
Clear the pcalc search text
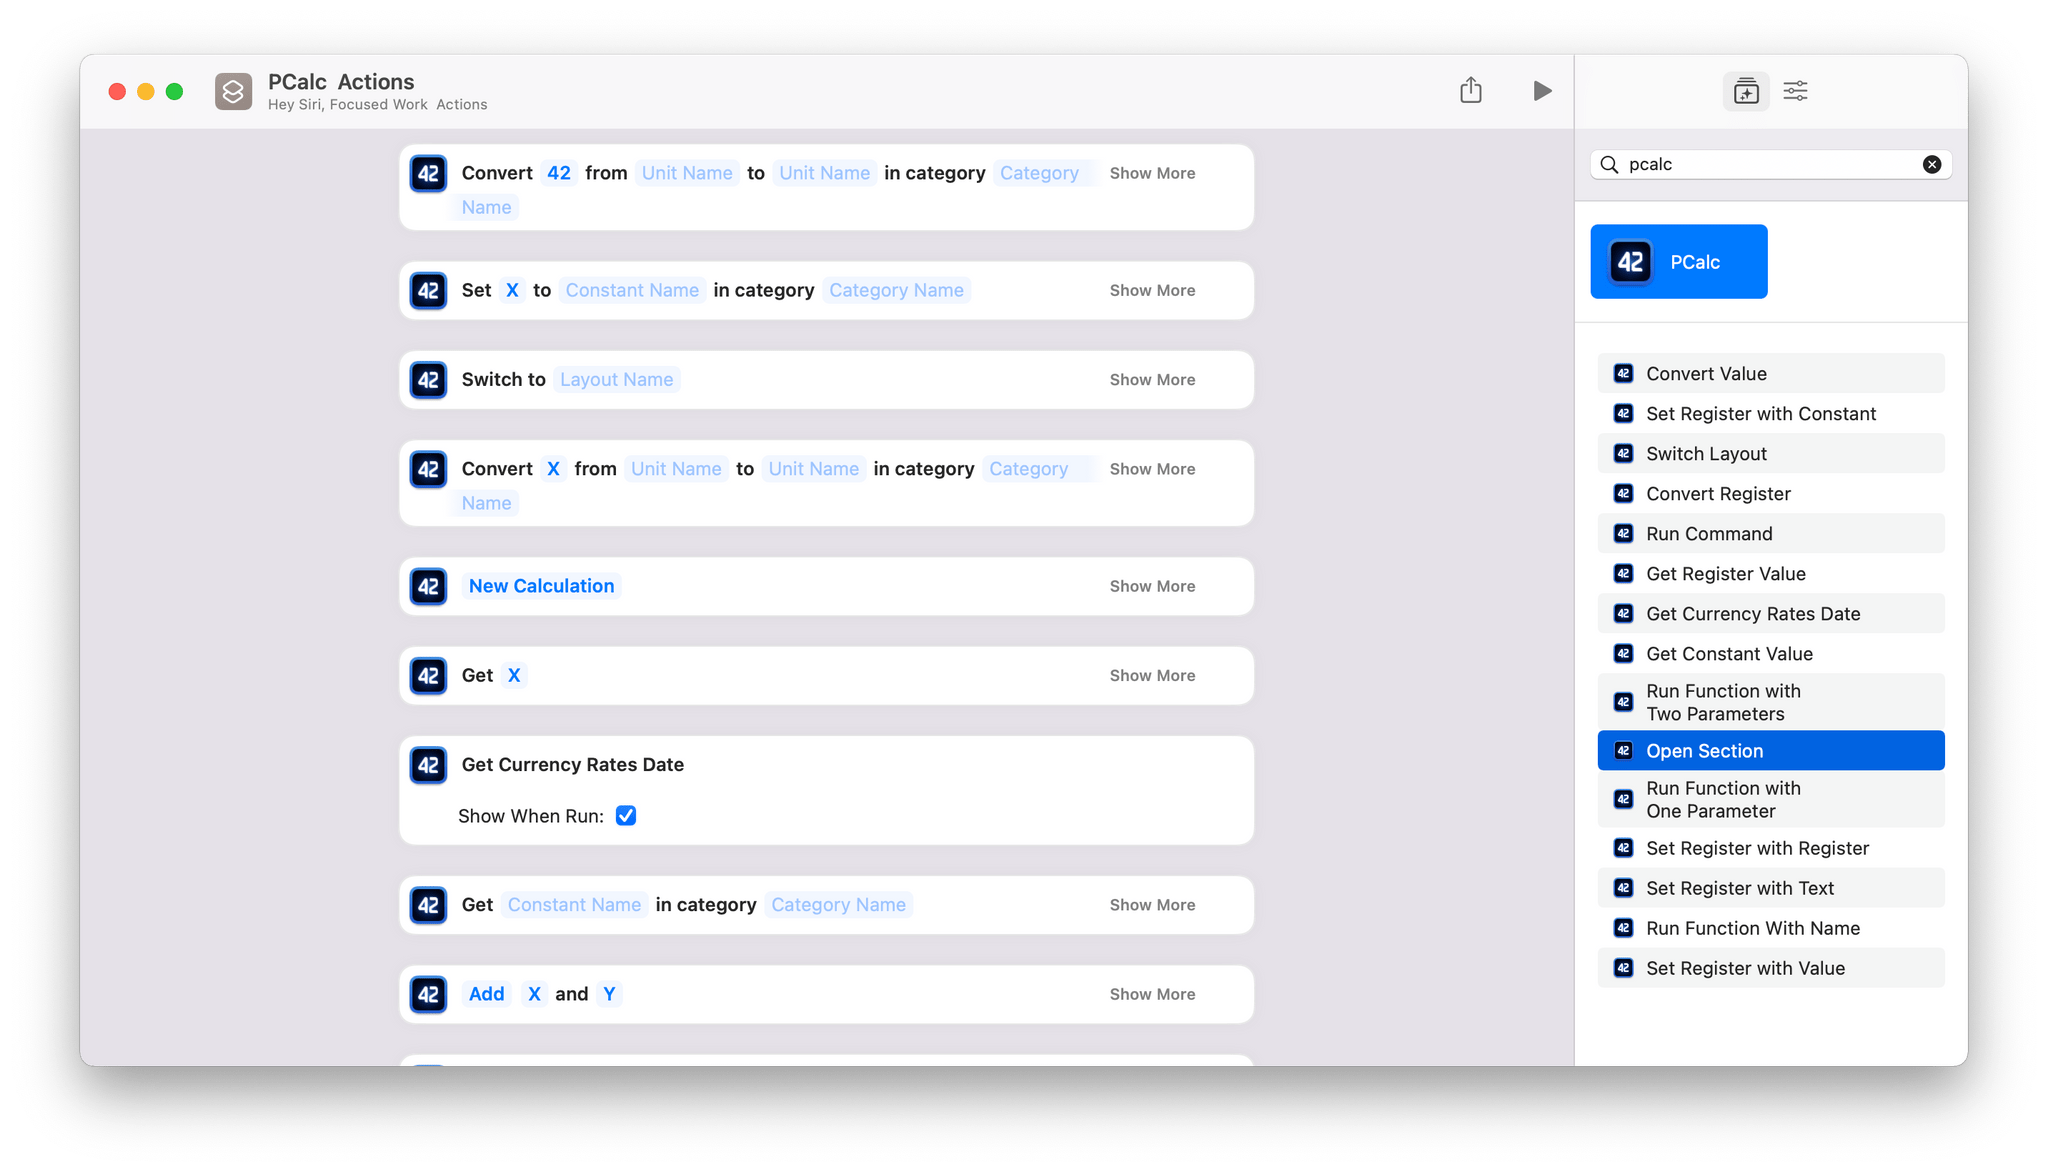pyautogui.click(x=1932, y=164)
